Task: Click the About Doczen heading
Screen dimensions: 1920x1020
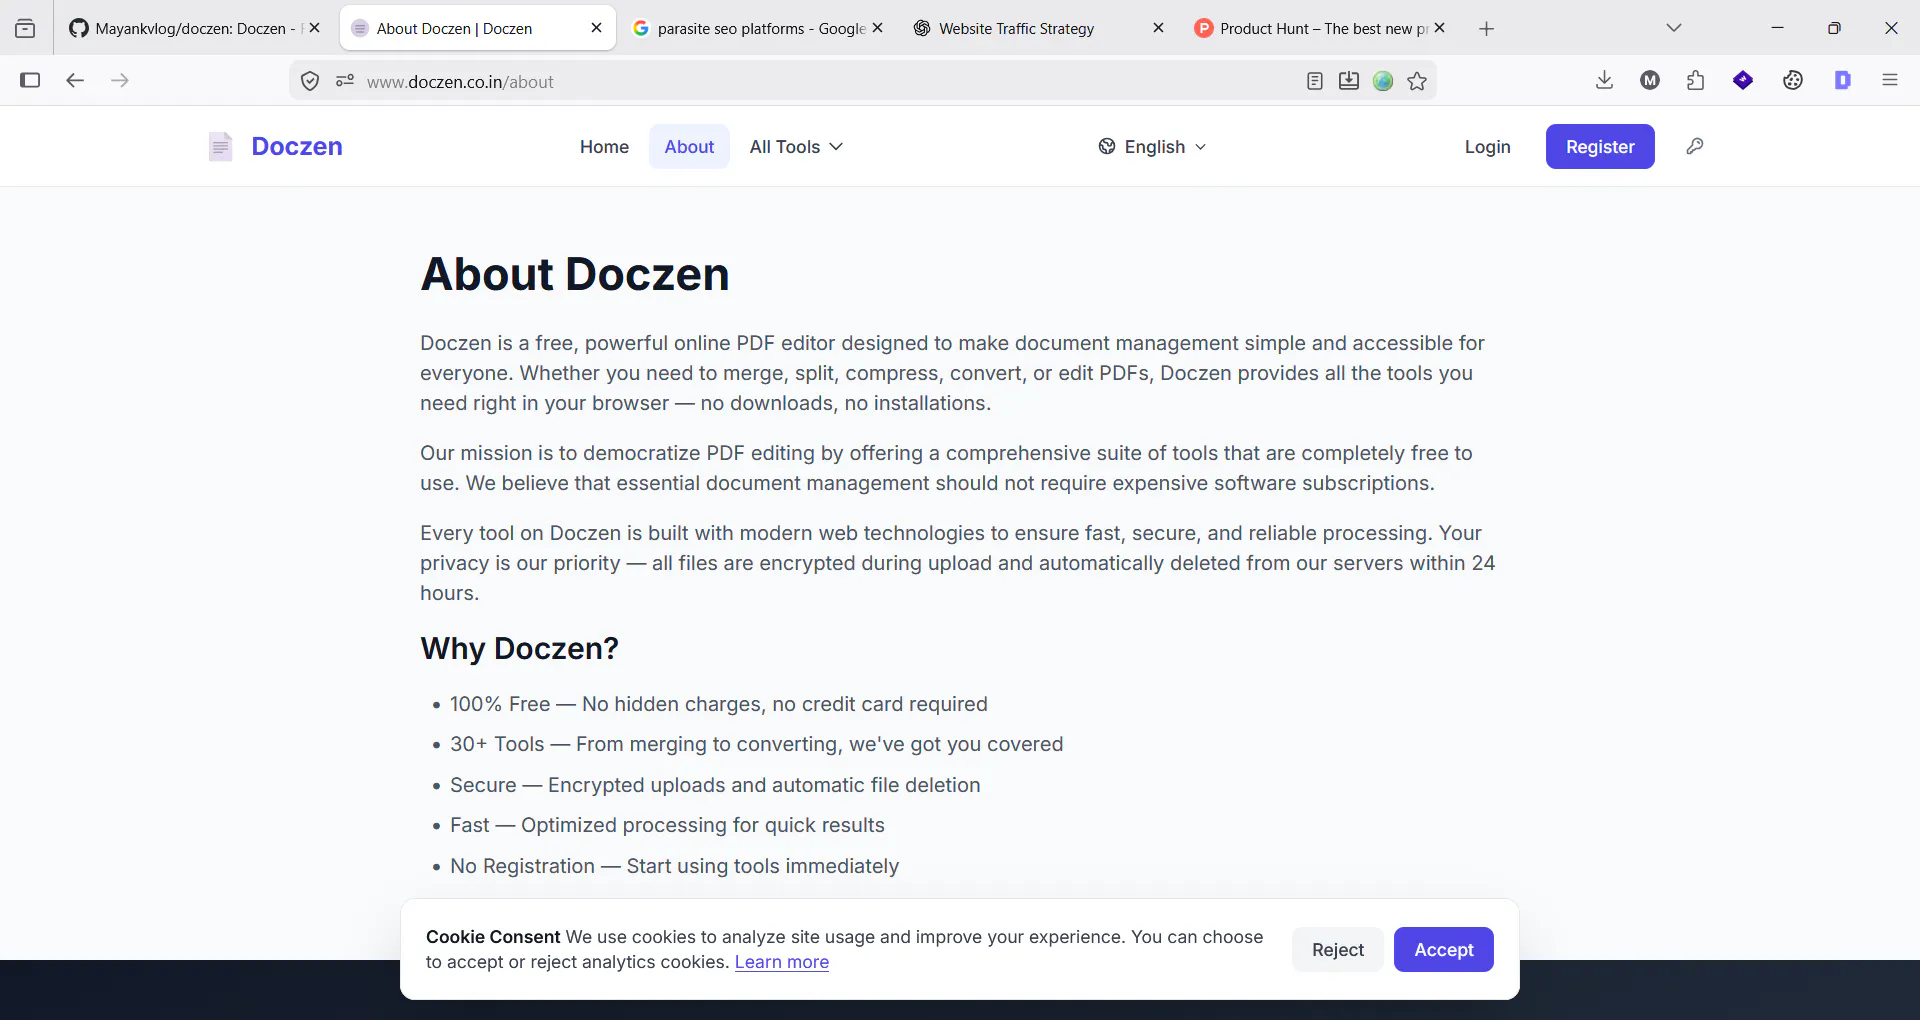Action: tap(575, 274)
